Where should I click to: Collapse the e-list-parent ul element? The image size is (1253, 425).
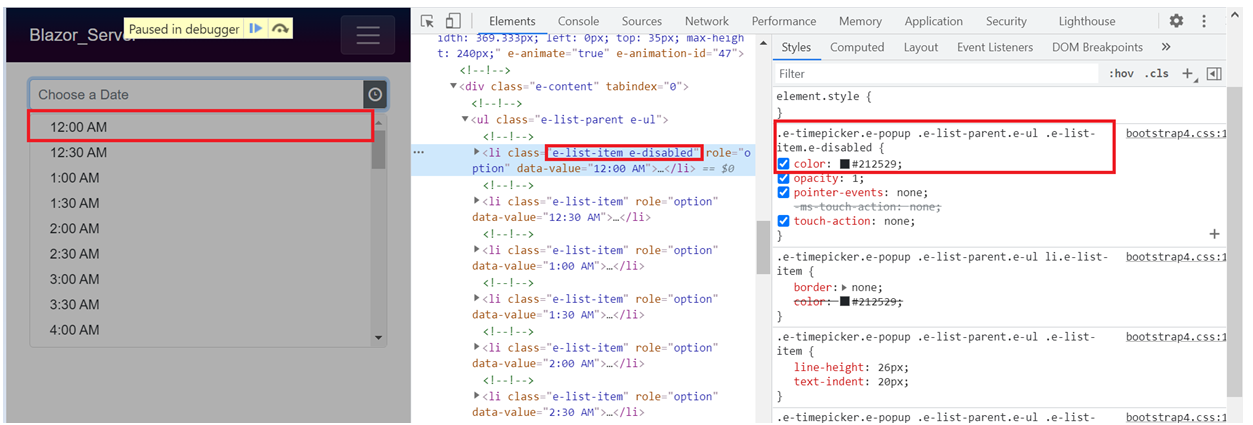[x=465, y=120]
